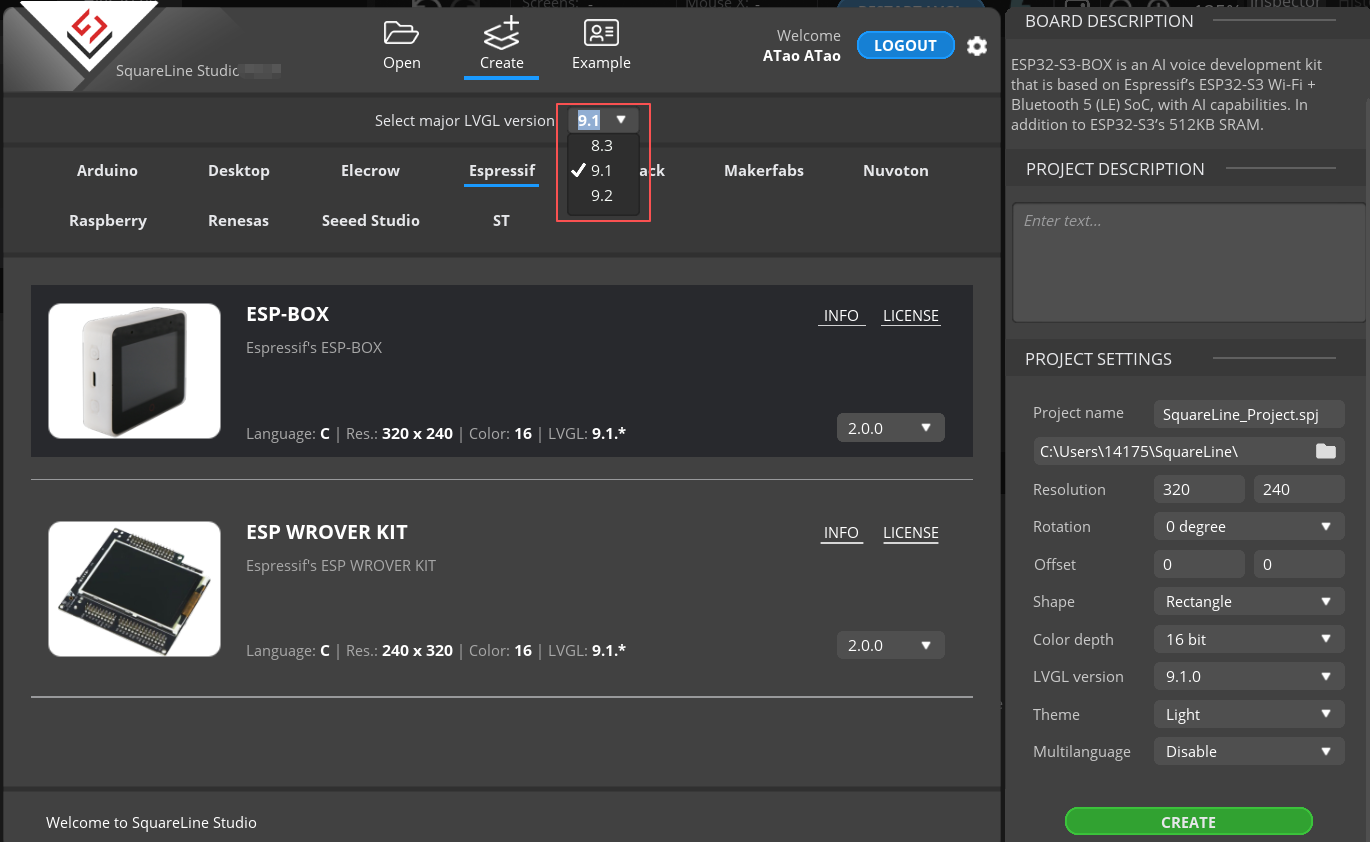Open INFO link for ESP-BOX
The width and height of the screenshot is (1370, 842).
click(x=841, y=316)
